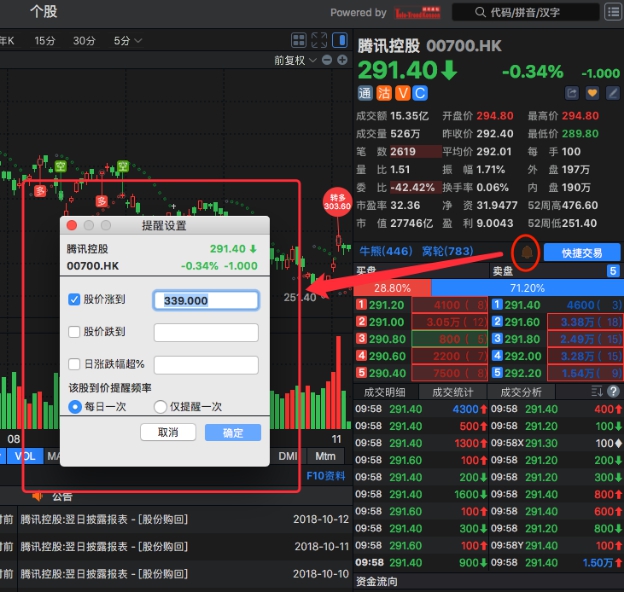Open the F10资料 link

[326, 476]
